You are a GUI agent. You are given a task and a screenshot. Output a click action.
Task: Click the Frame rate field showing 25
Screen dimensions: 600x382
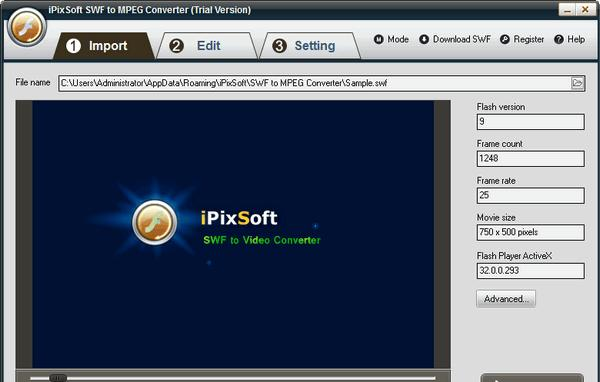530,195
